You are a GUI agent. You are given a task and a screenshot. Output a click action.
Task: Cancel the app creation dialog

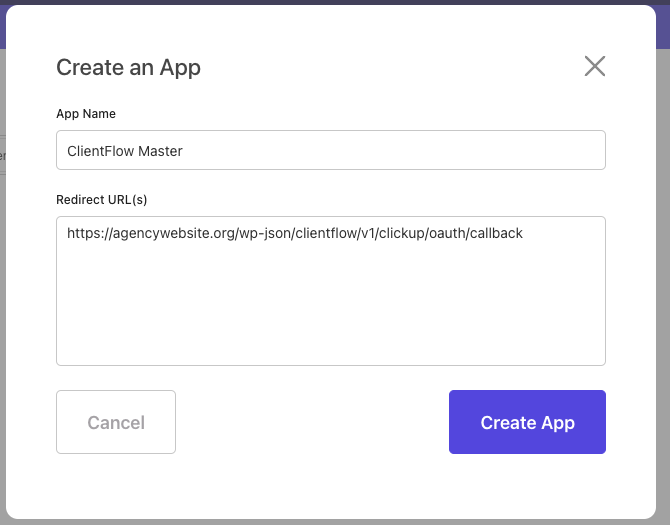pos(116,422)
